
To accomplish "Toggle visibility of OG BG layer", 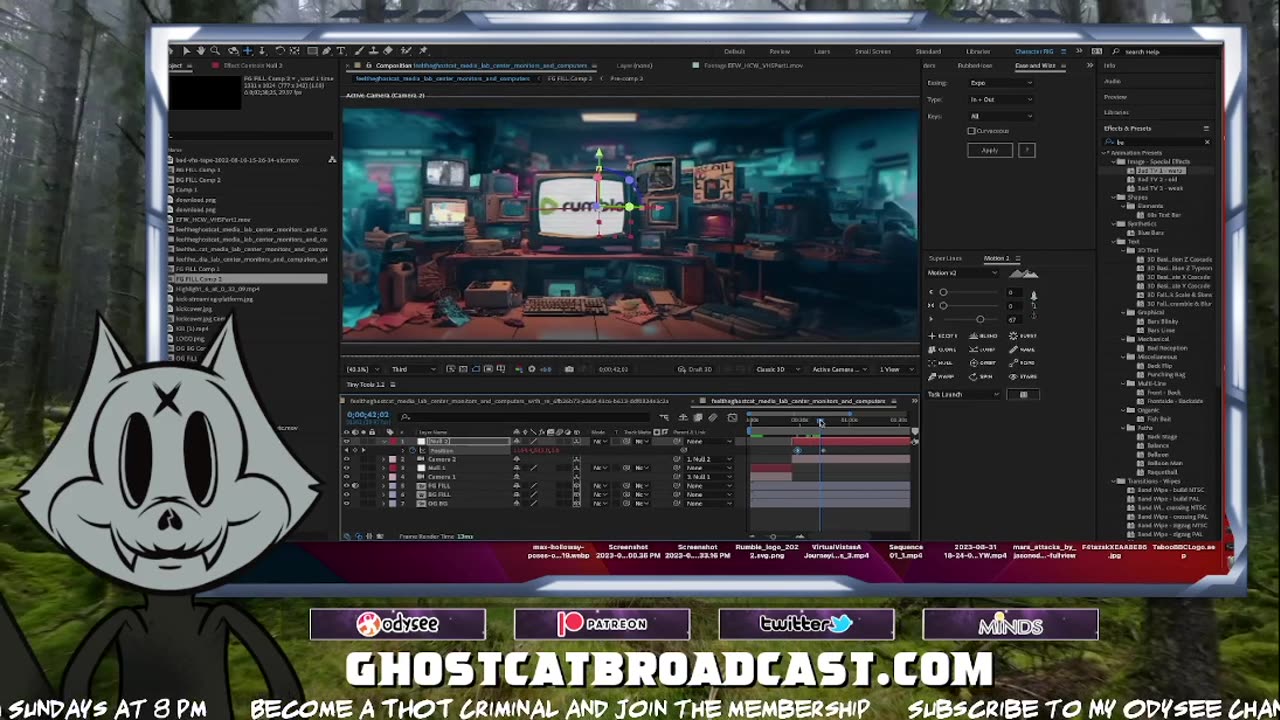I will [x=347, y=503].
